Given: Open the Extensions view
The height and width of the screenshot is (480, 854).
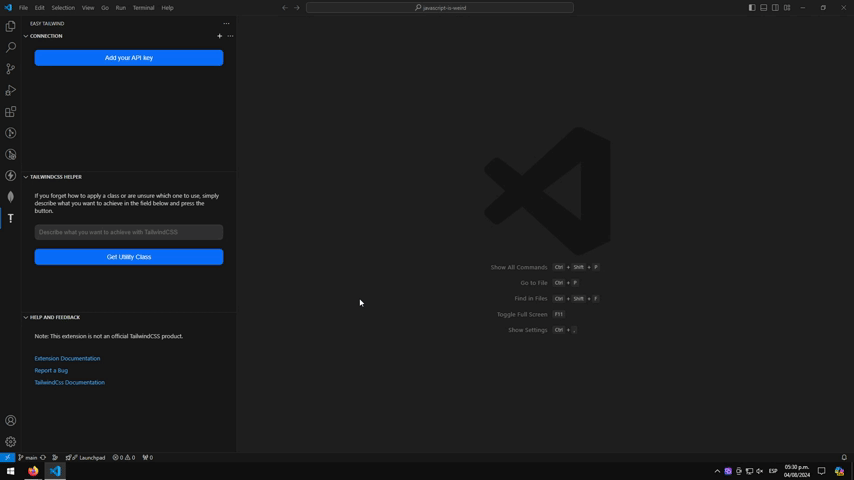Looking at the screenshot, I should (x=10, y=112).
